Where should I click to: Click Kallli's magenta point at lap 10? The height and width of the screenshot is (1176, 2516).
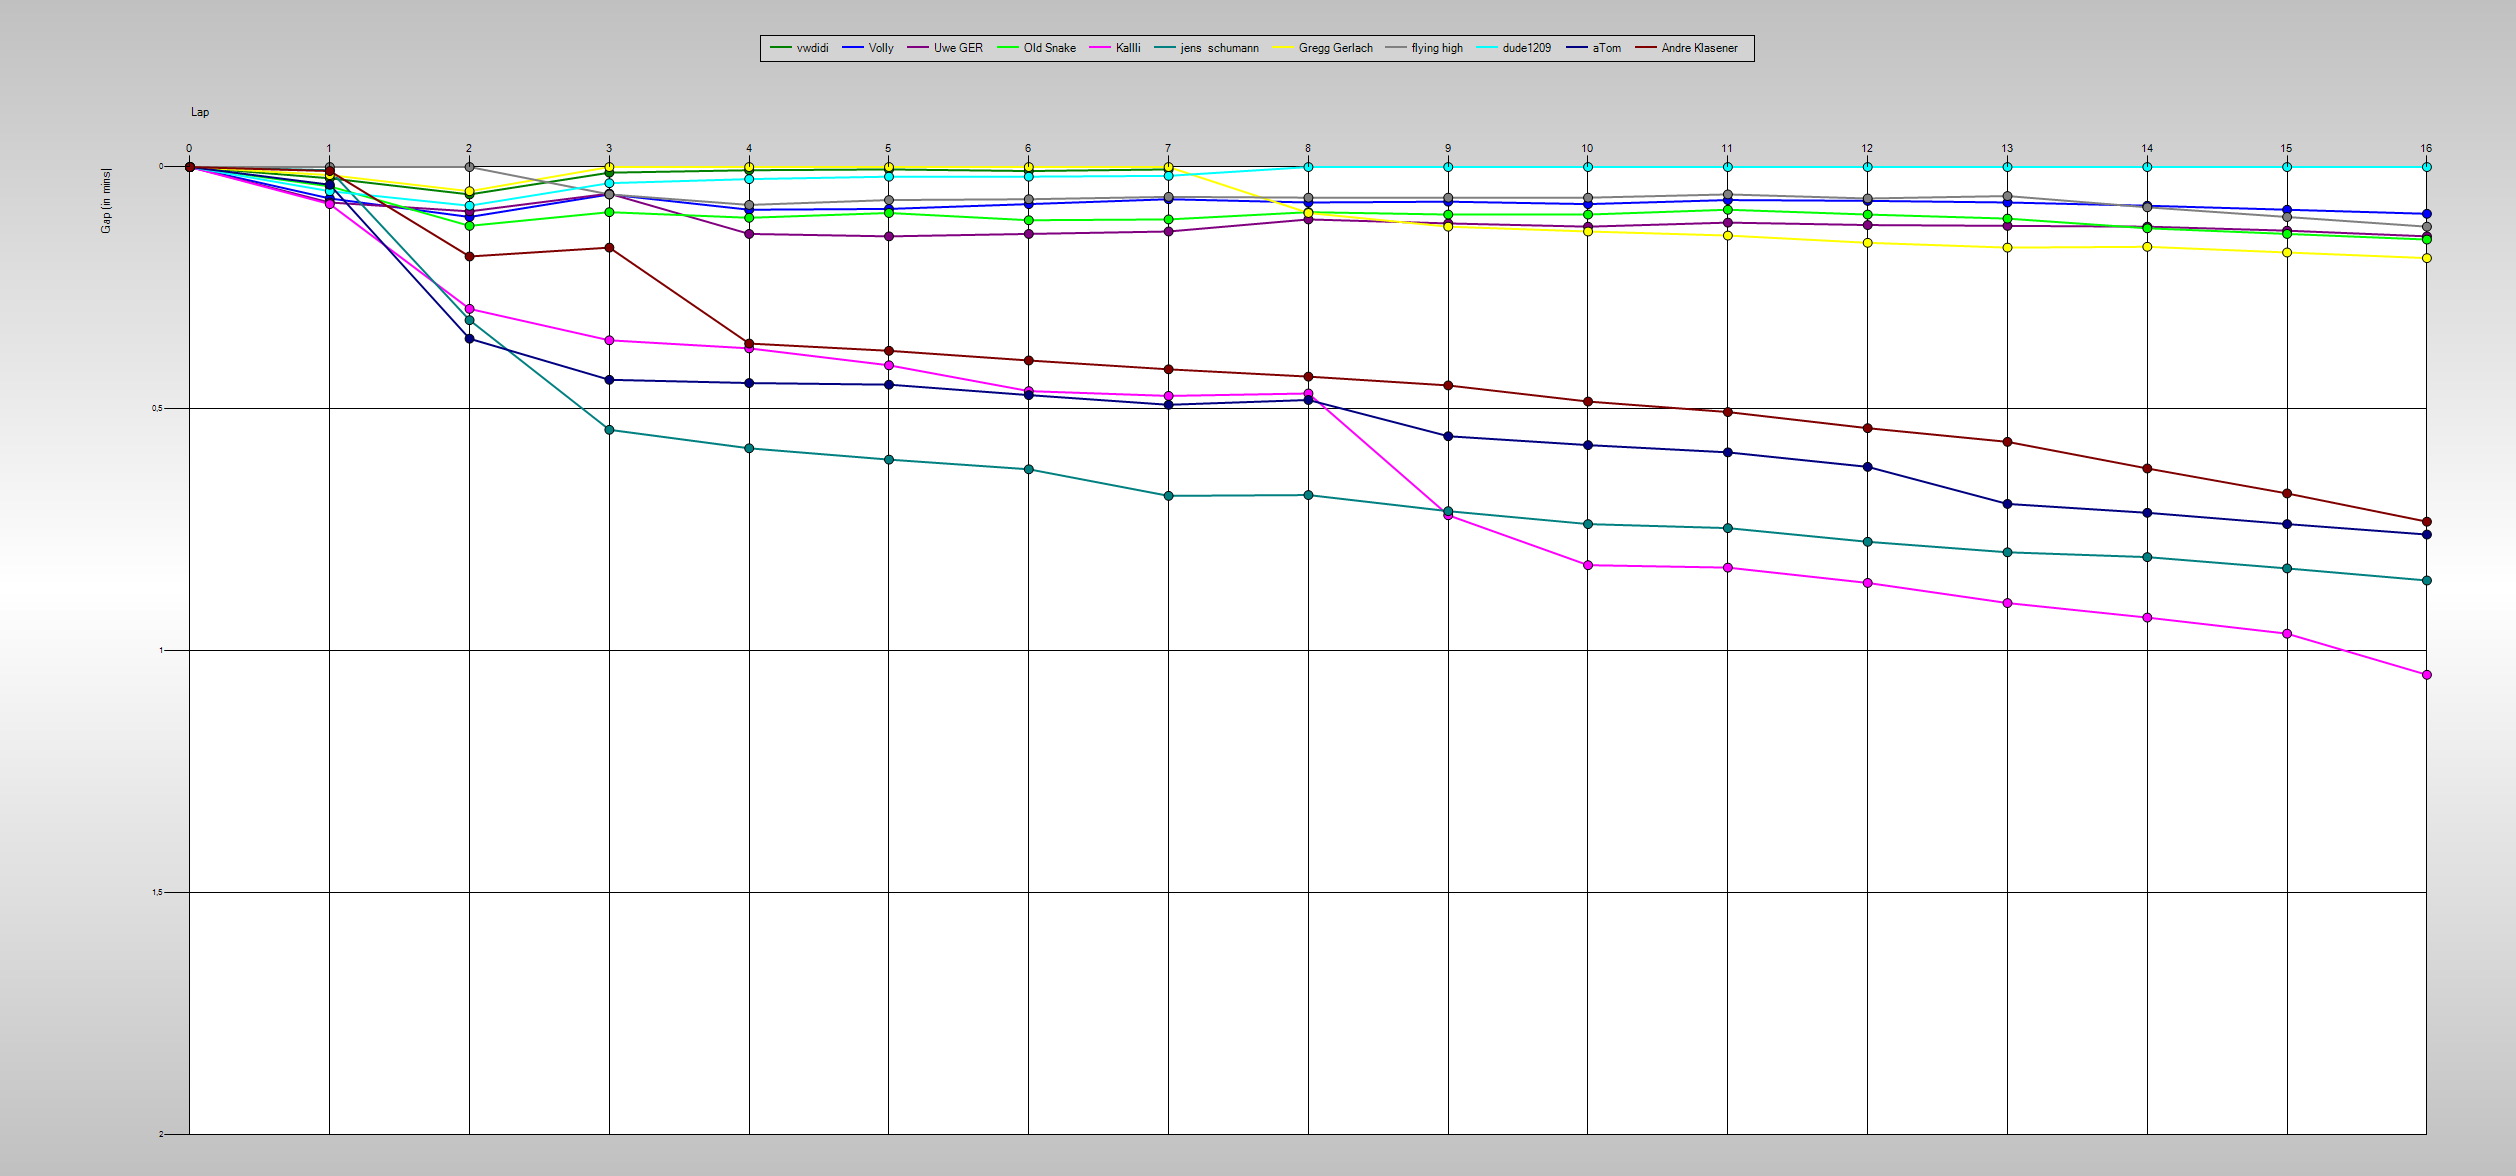[x=1587, y=566]
